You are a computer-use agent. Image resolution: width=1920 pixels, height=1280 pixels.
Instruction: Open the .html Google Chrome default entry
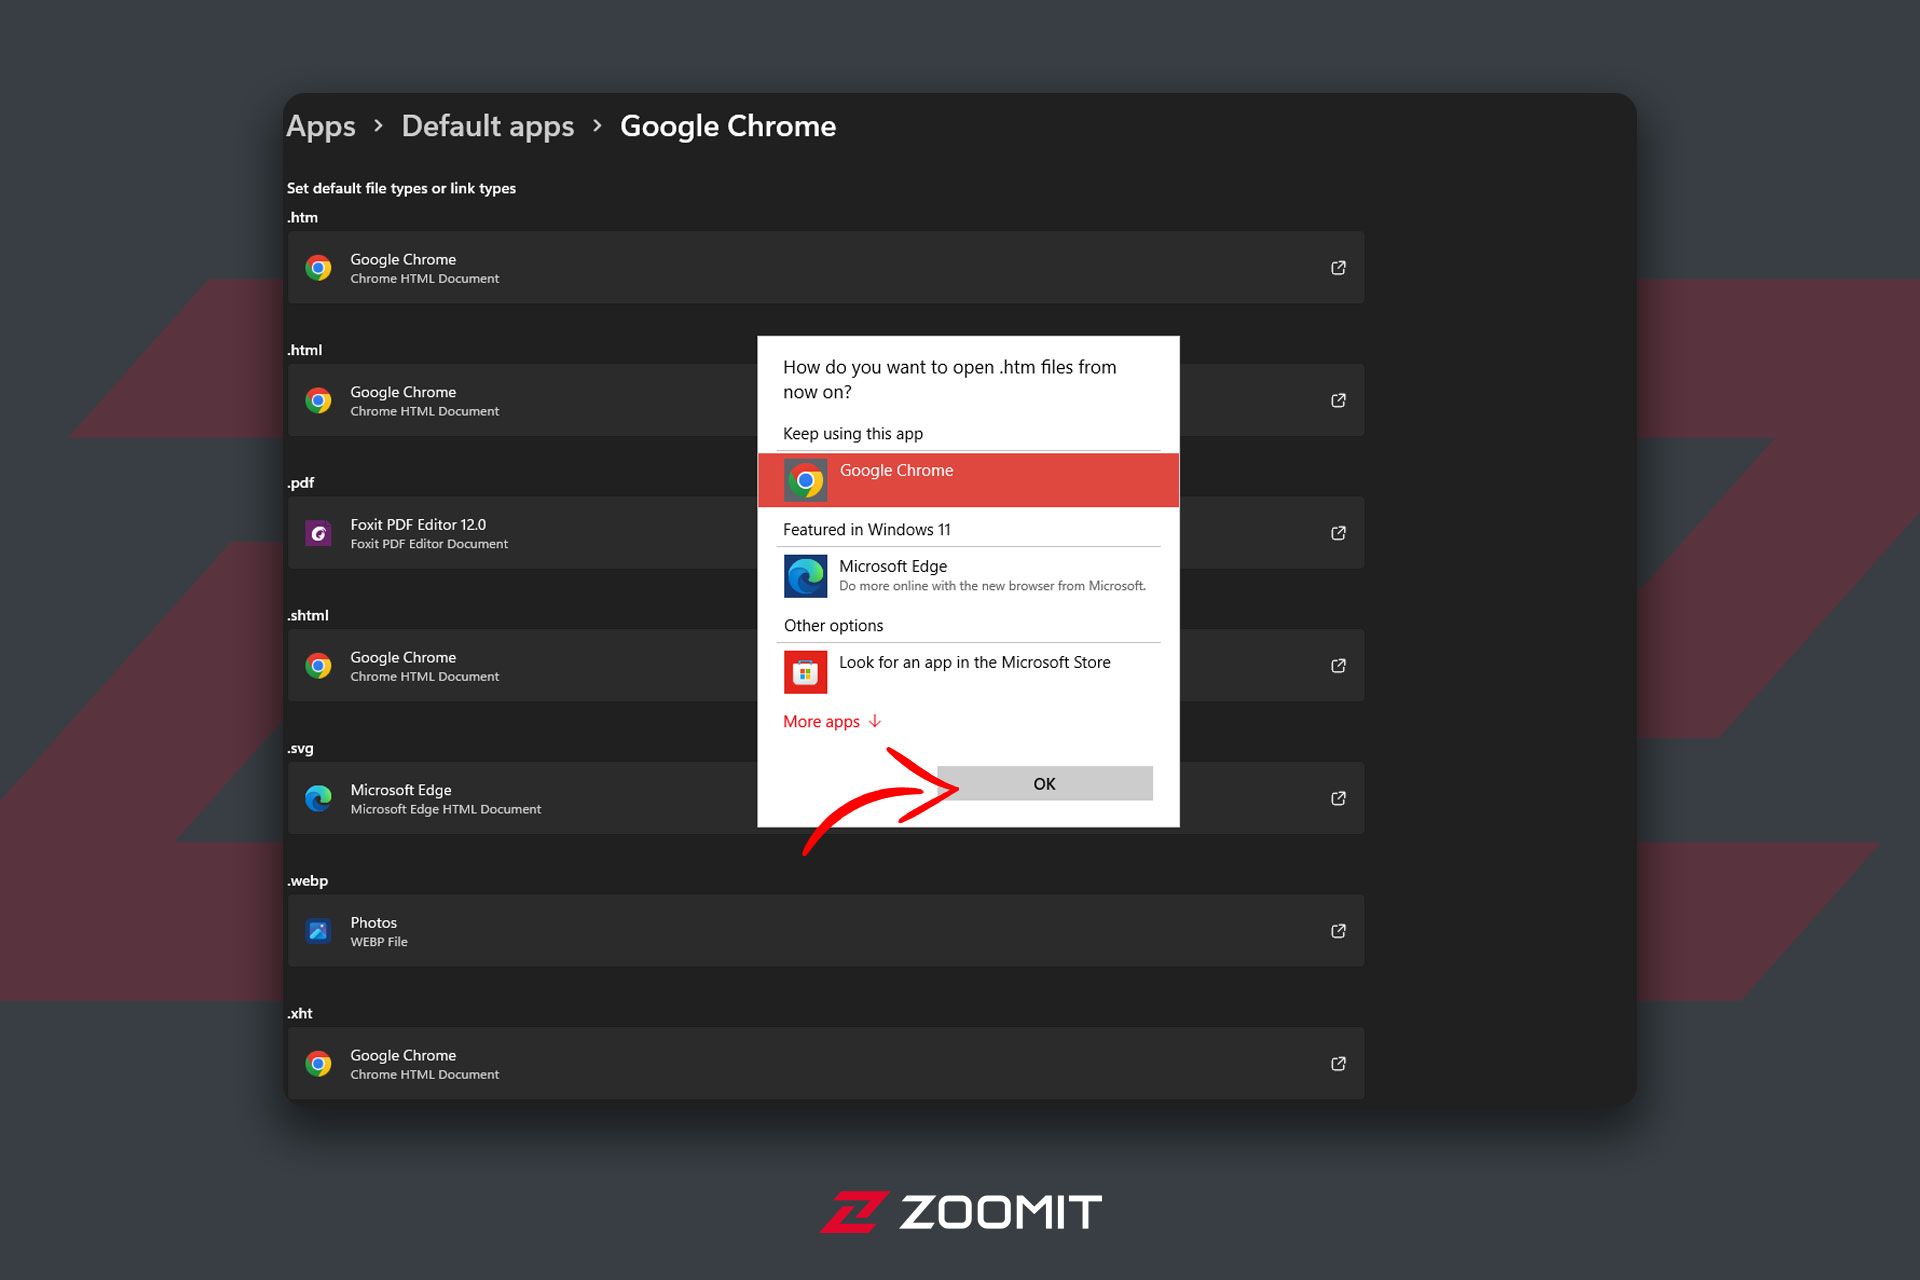[x=826, y=400]
